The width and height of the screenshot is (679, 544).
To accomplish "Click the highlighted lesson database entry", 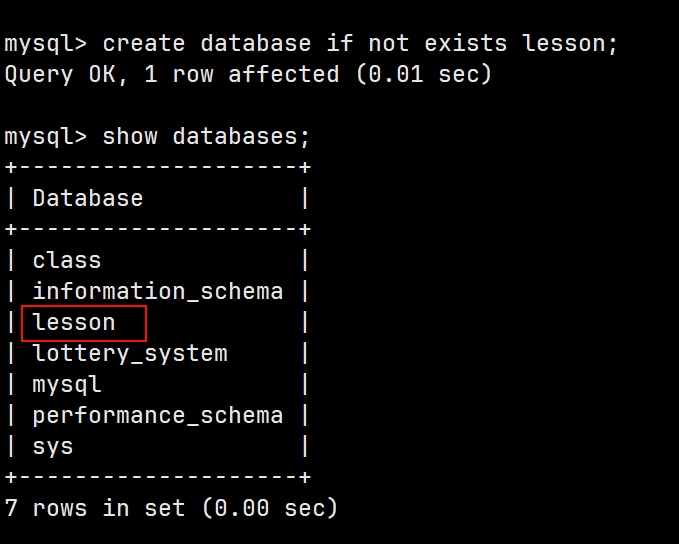I will [74, 323].
